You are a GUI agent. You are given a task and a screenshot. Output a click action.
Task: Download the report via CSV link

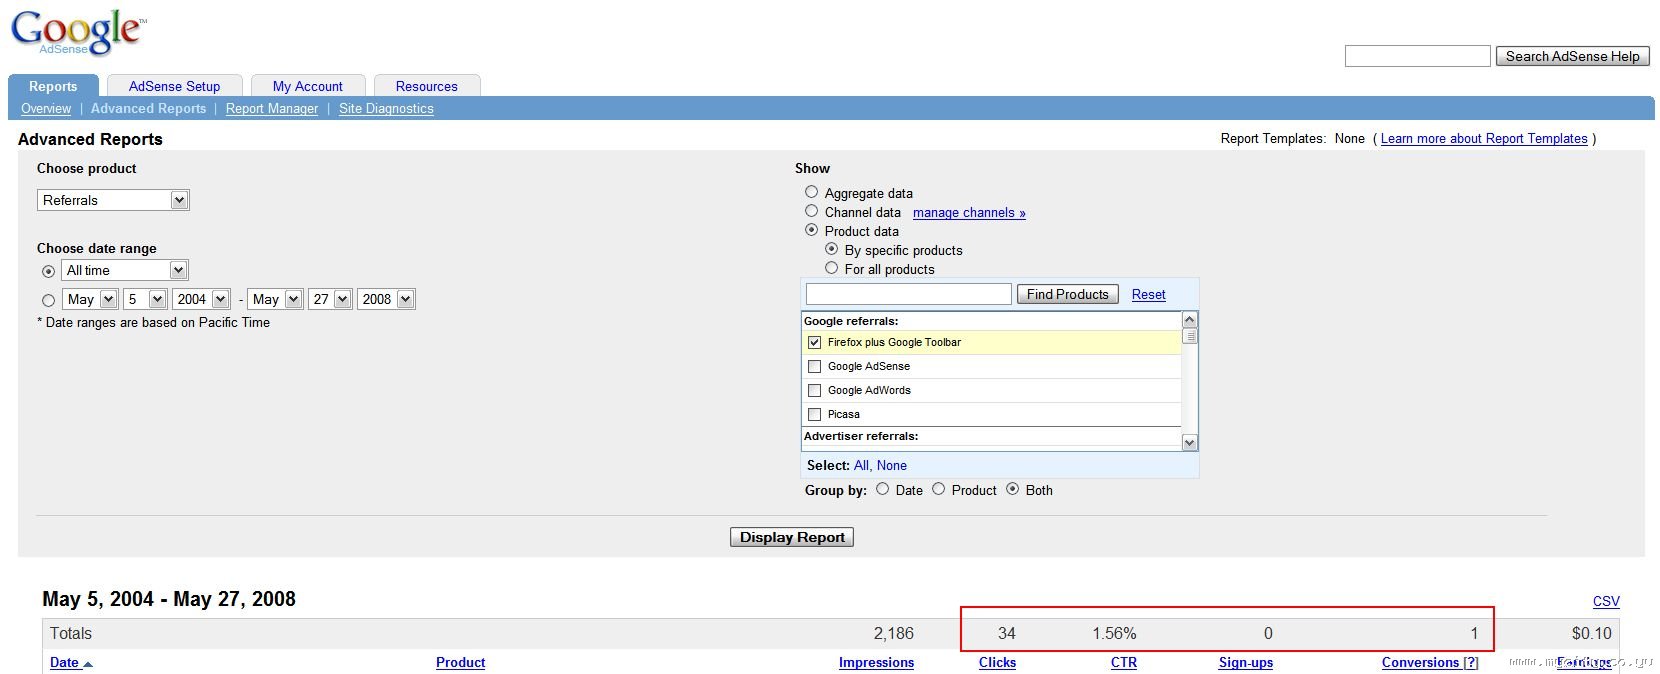[x=1606, y=601]
